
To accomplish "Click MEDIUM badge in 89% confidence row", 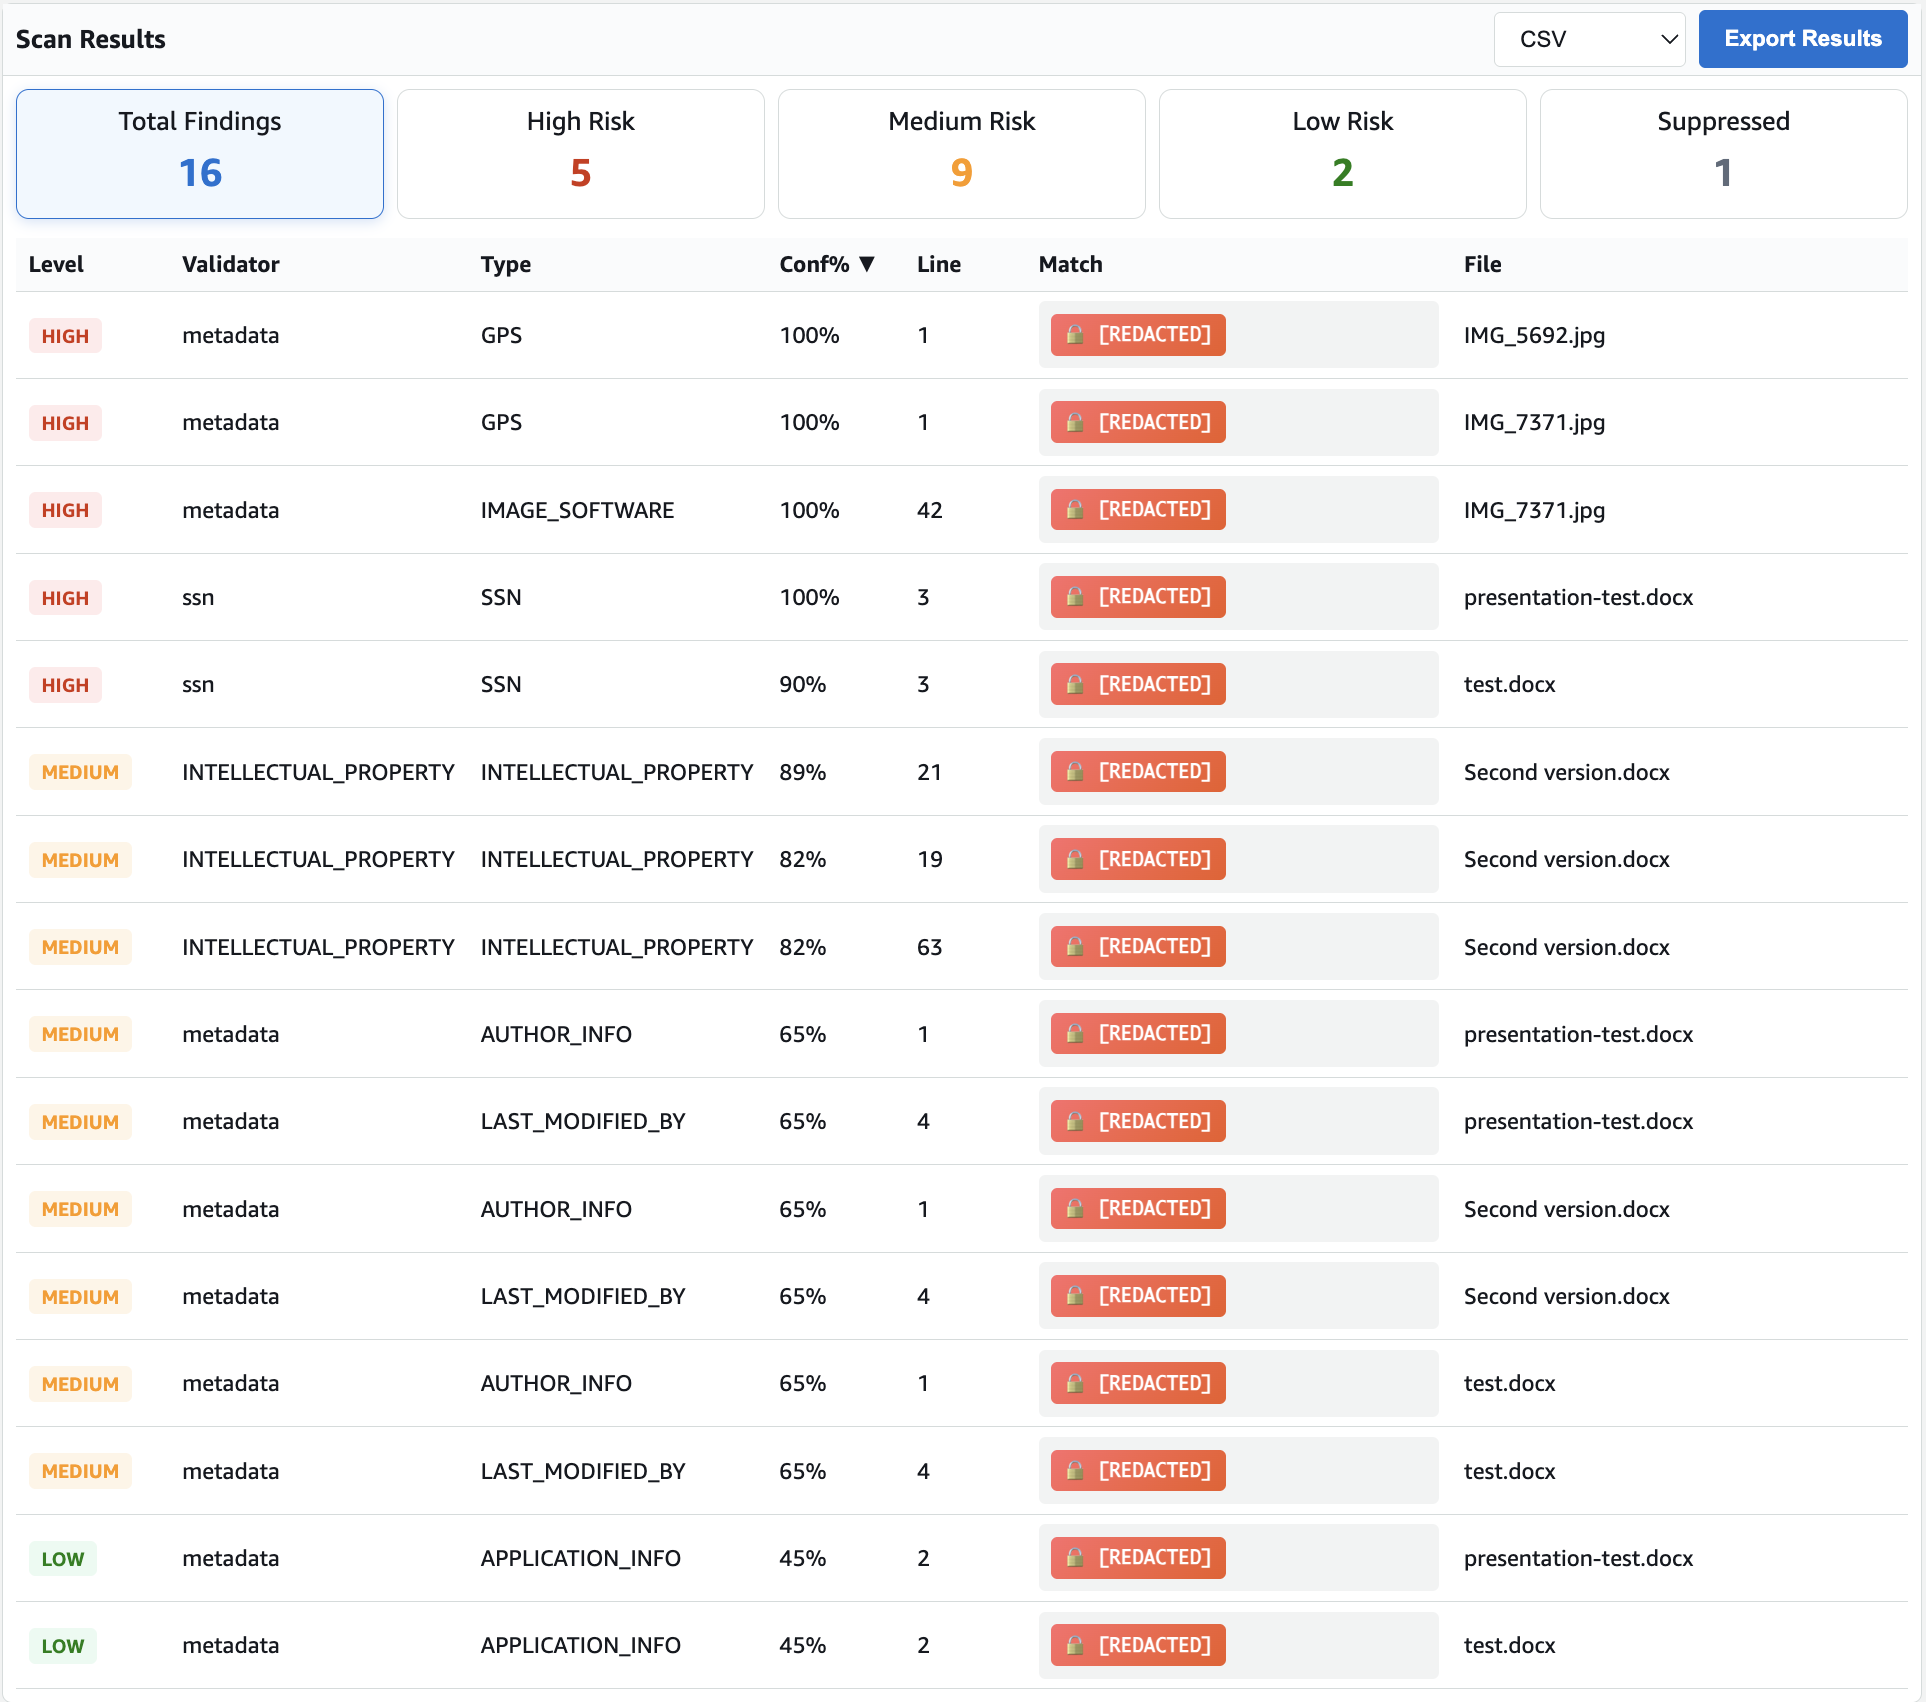I will click(80, 772).
